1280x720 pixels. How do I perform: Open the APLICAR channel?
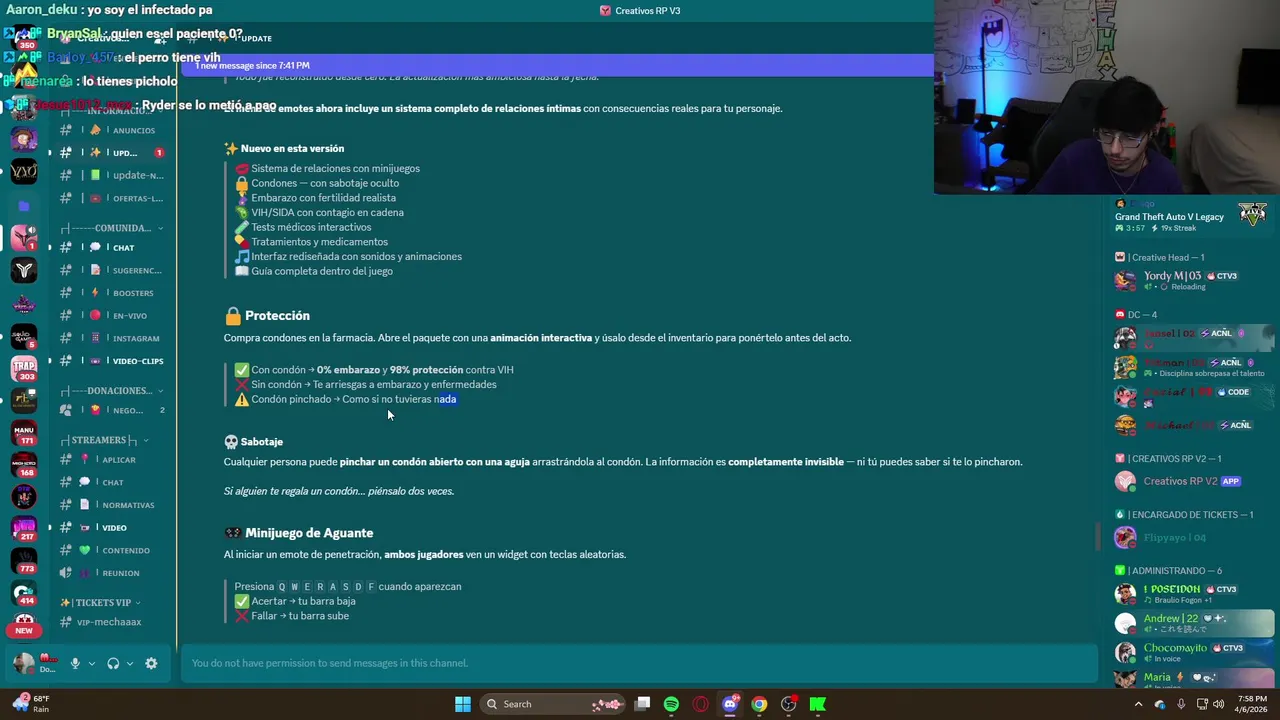112,460
